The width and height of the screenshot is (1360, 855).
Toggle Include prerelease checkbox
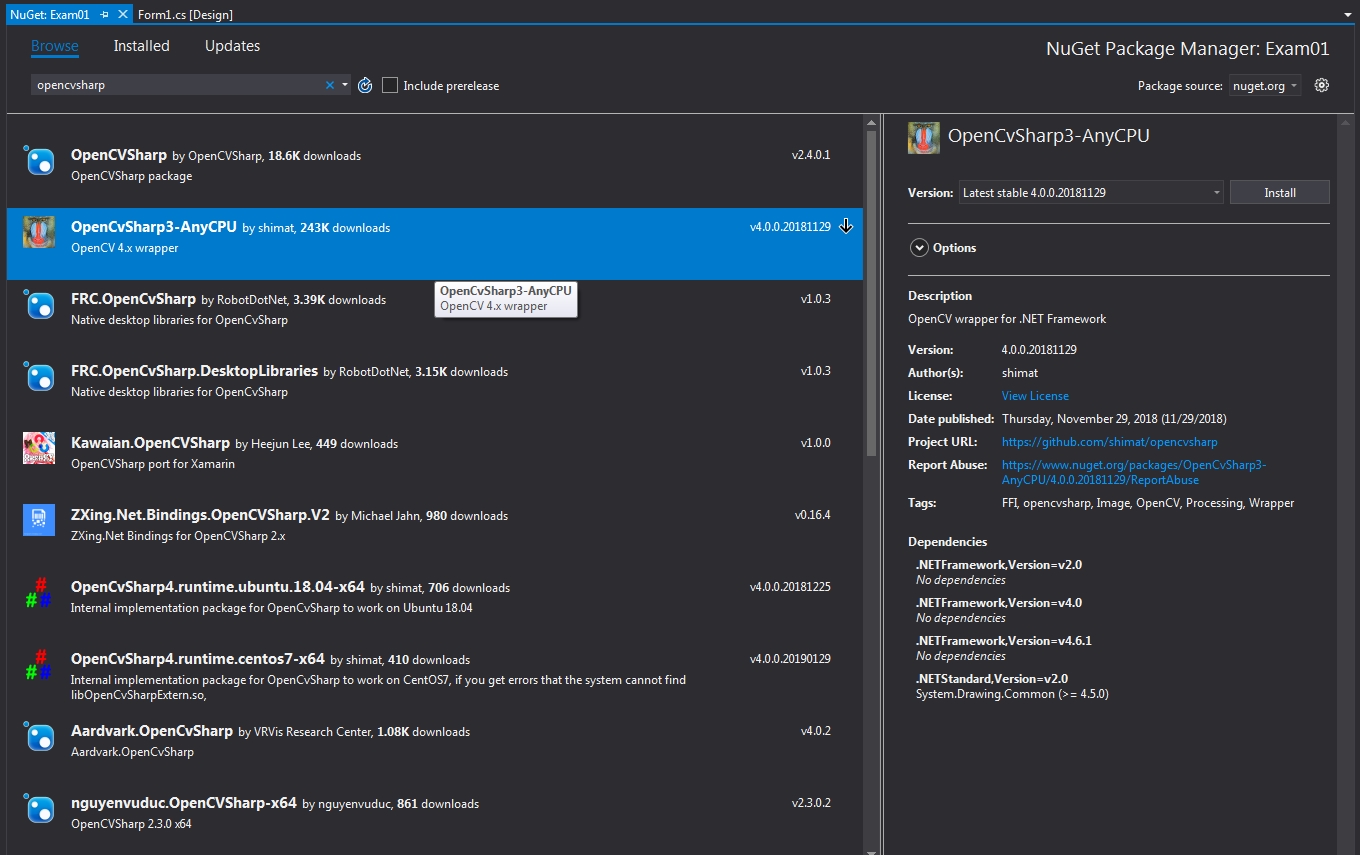pyautogui.click(x=390, y=86)
